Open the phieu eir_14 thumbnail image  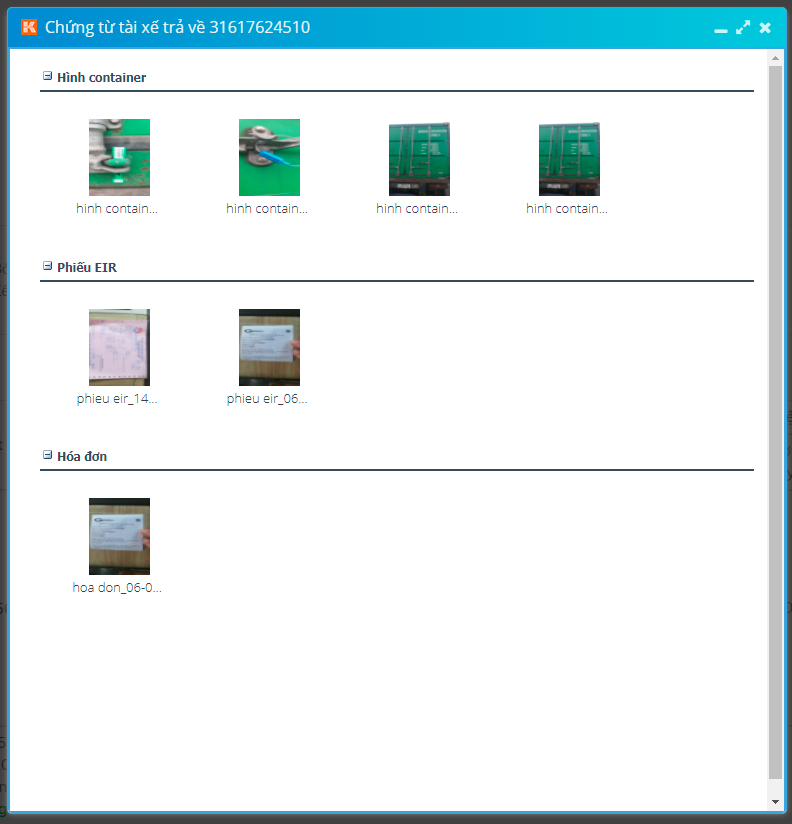(x=119, y=347)
